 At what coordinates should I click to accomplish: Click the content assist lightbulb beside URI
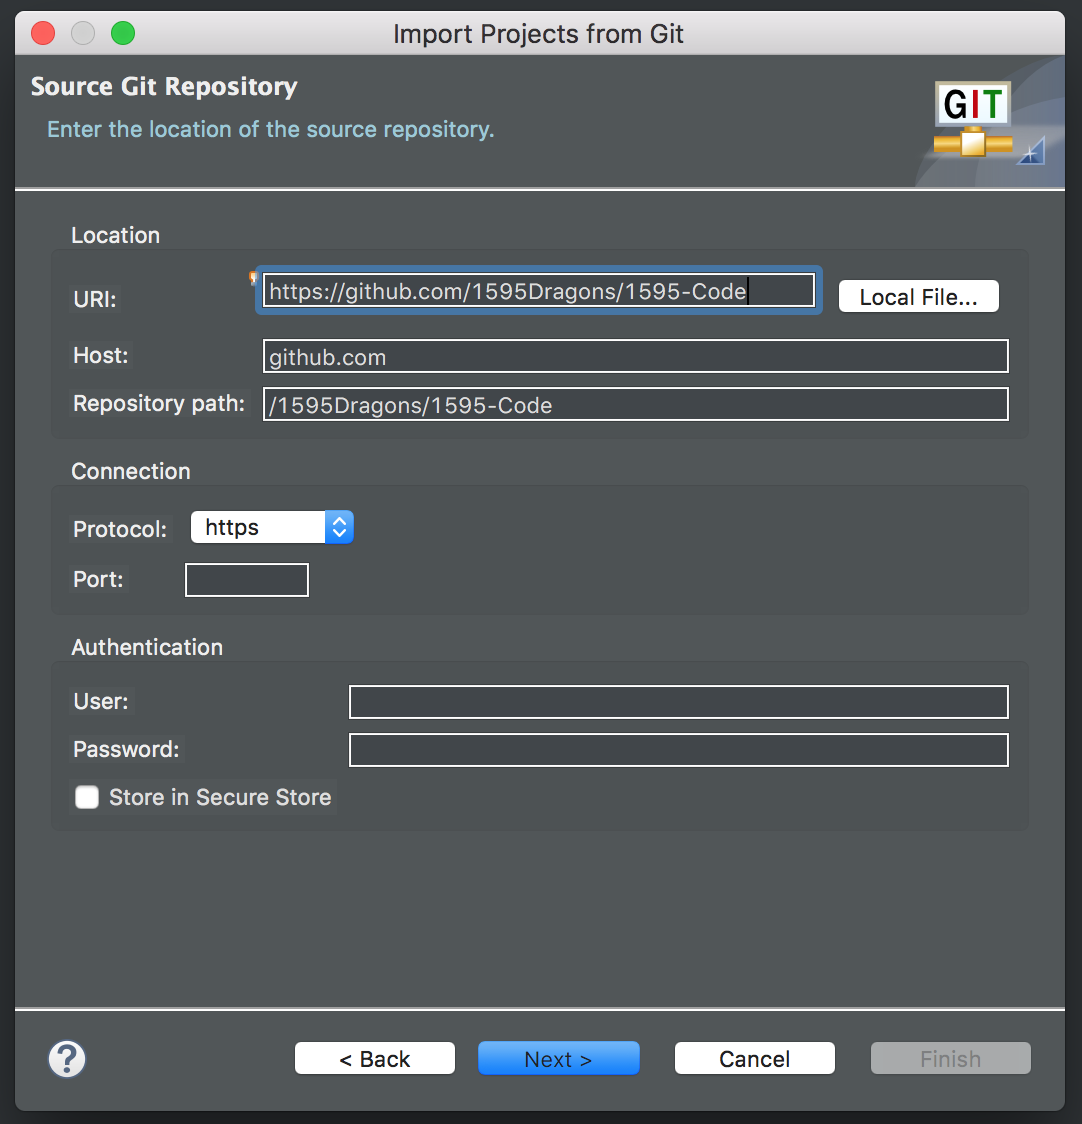(252, 278)
